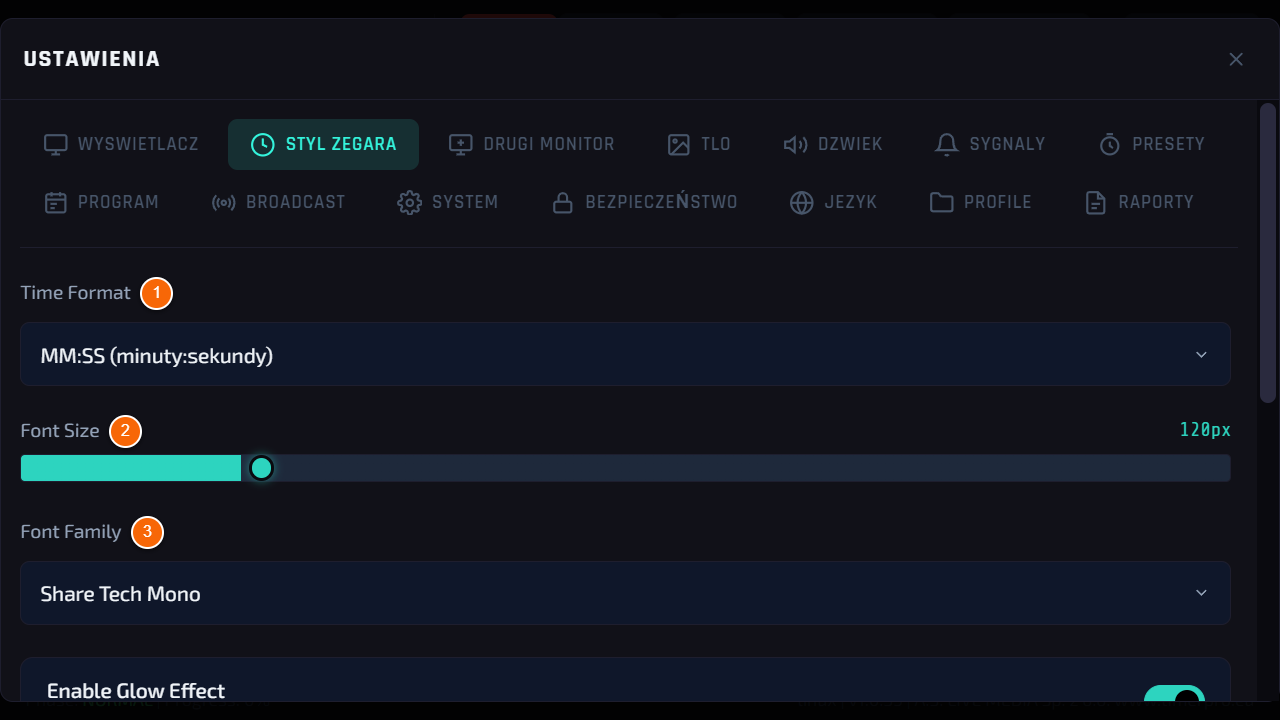
Task: Open the Program tab
Action: coord(101,202)
